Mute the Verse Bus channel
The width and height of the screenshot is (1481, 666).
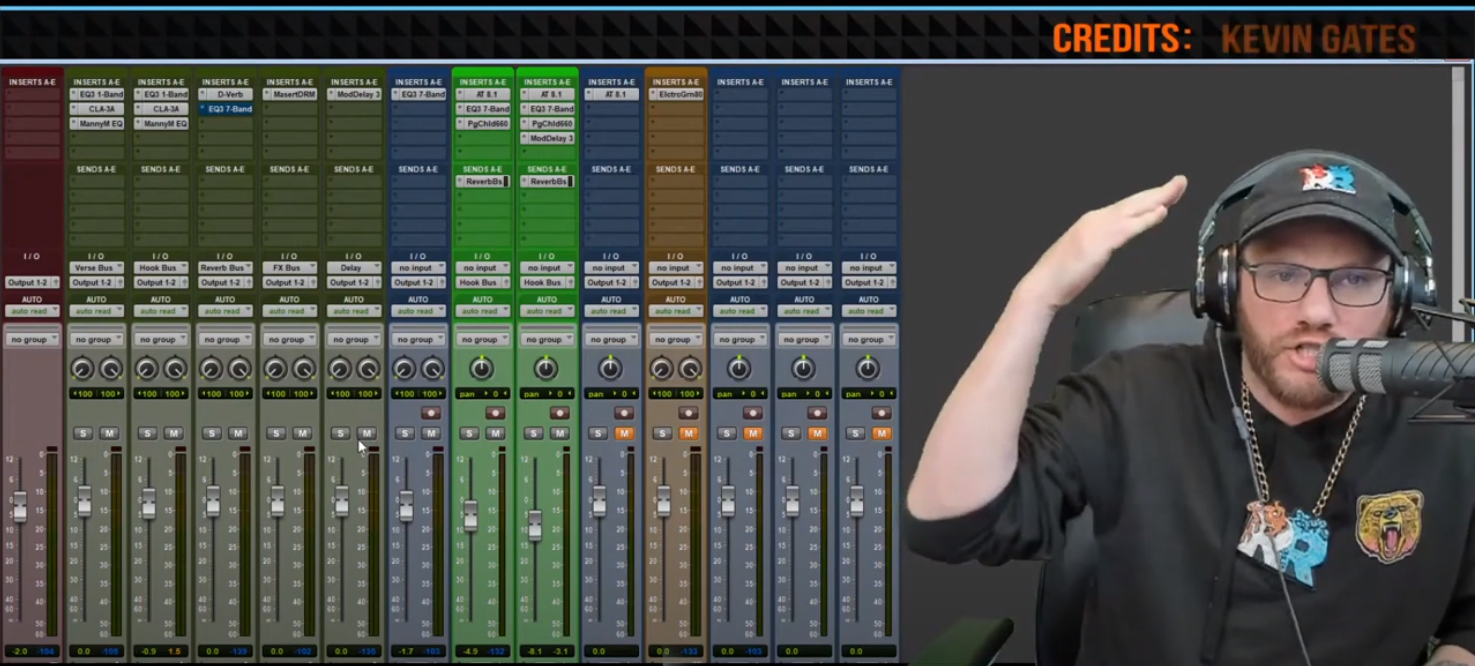click(110, 433)
